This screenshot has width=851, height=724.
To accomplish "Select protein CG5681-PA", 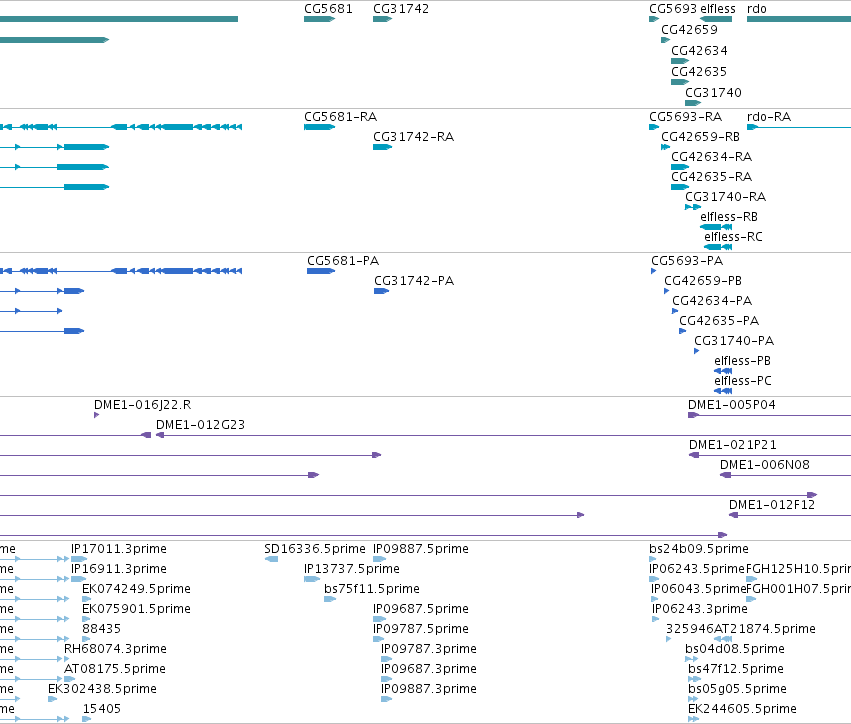I will point(343,261).
